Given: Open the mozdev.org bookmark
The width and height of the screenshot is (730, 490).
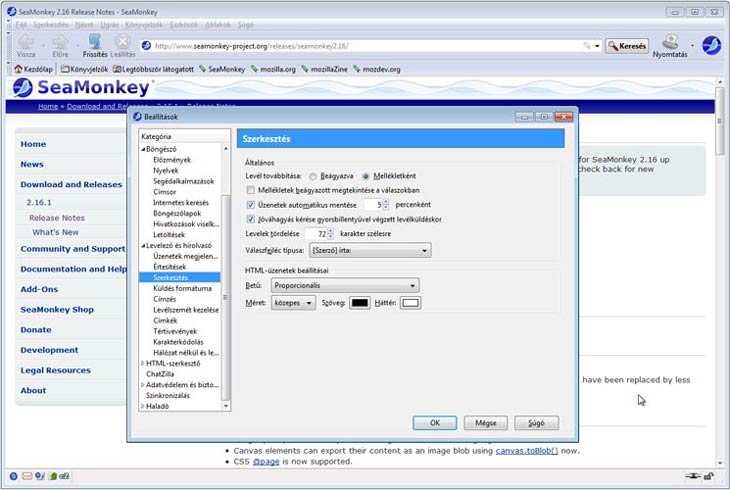Looking at the screenshot, I should (x=377, y=69).
